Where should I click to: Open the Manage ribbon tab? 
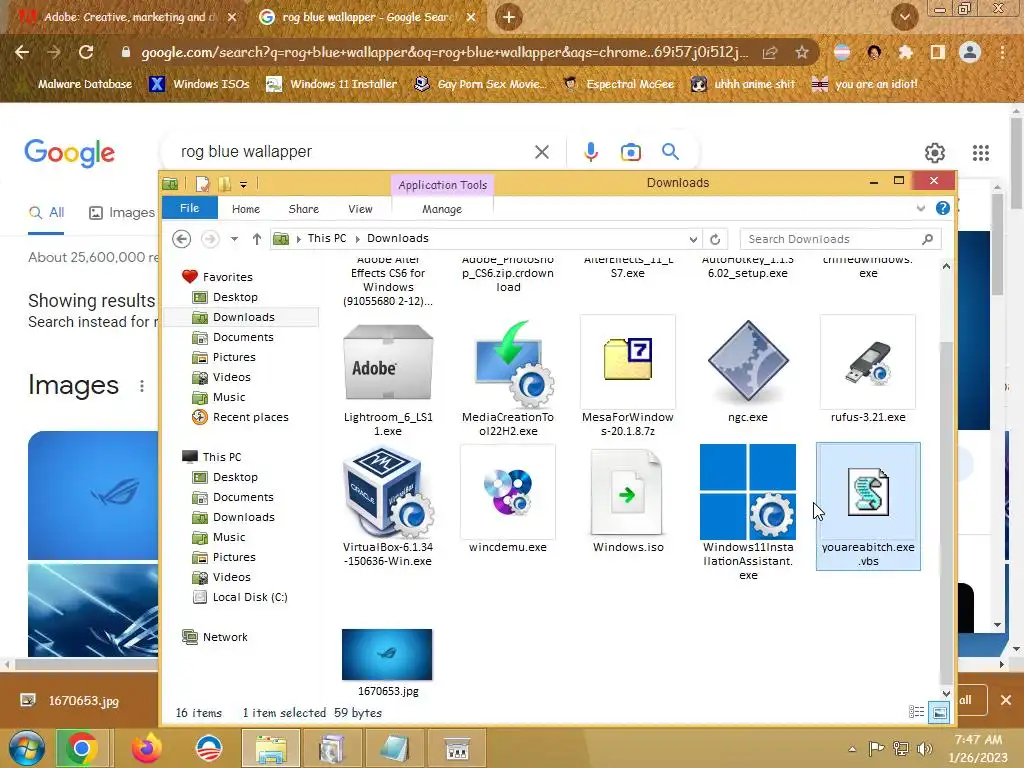(442, 209)
